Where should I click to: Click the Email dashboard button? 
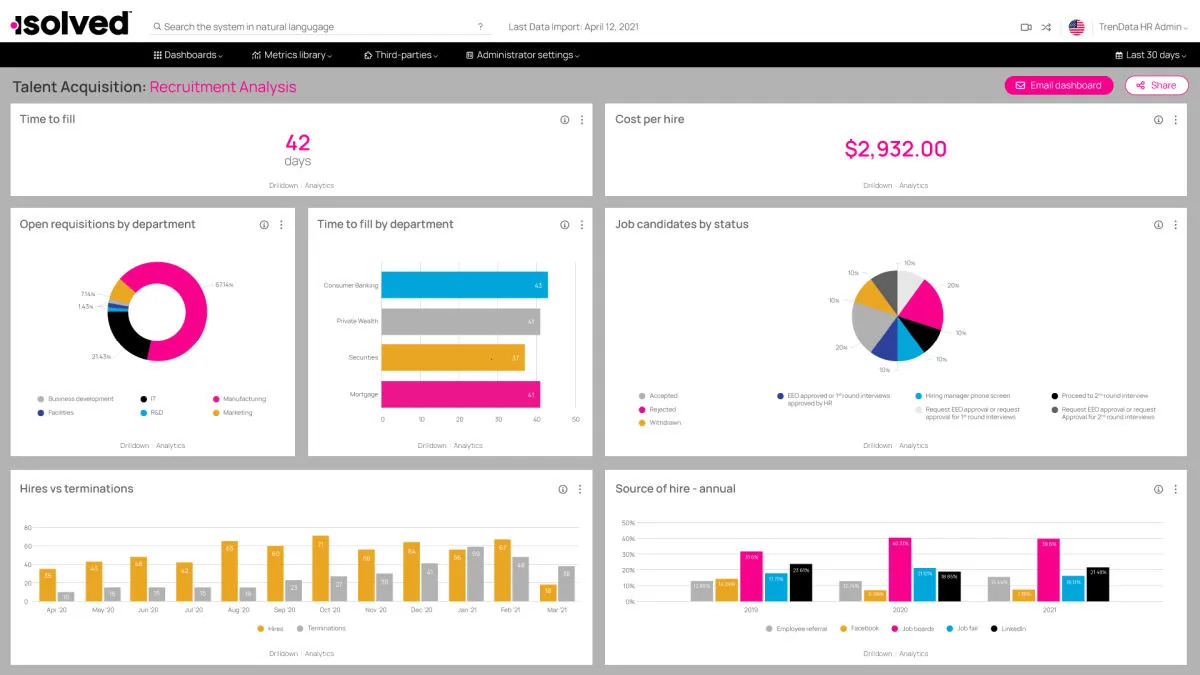(x=1059, y=86)
